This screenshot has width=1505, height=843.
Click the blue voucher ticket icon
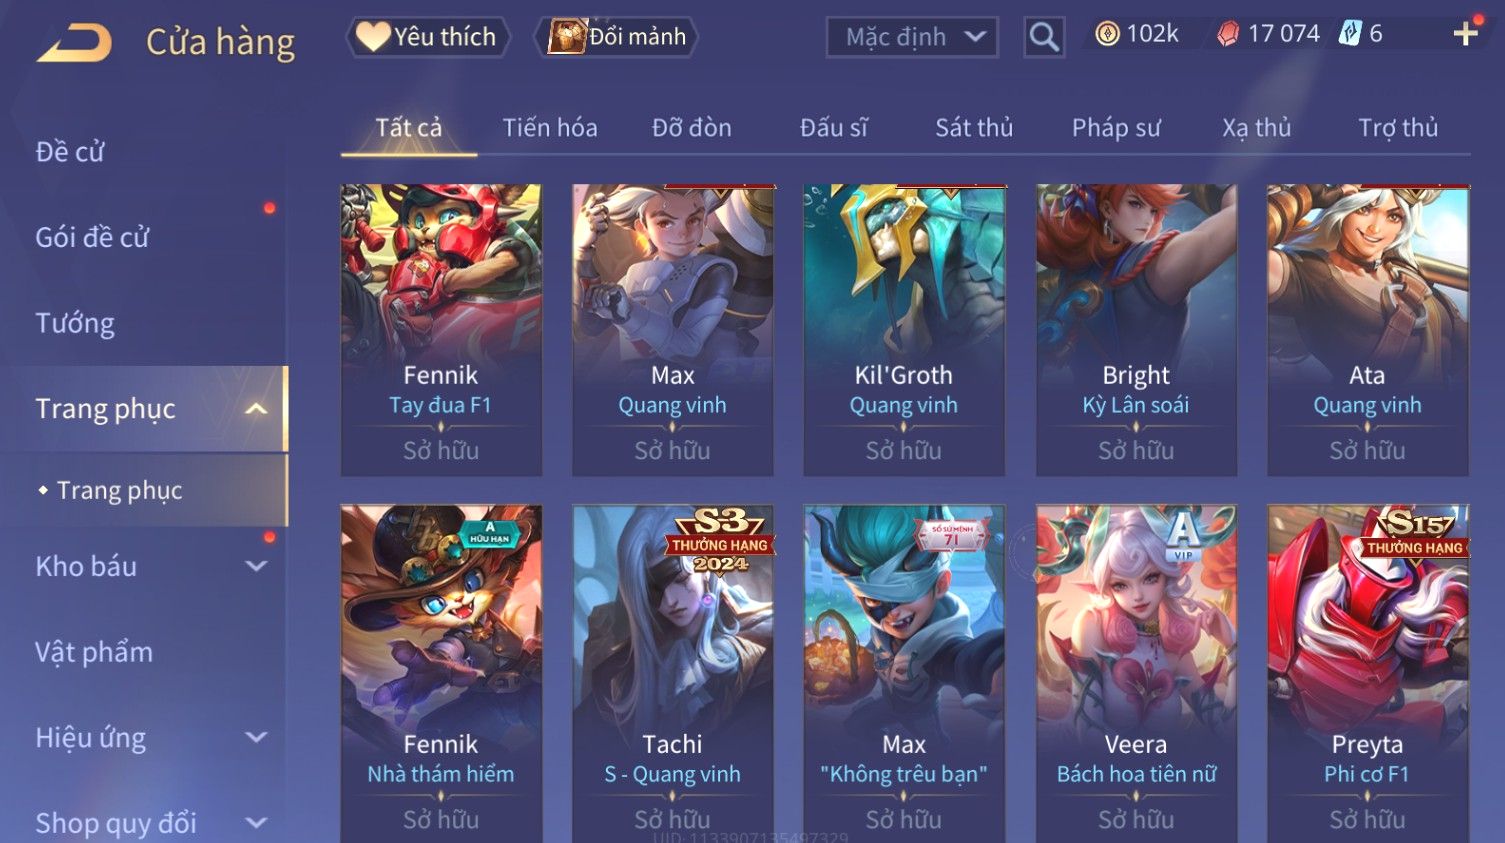click(x=1350, y=34)
